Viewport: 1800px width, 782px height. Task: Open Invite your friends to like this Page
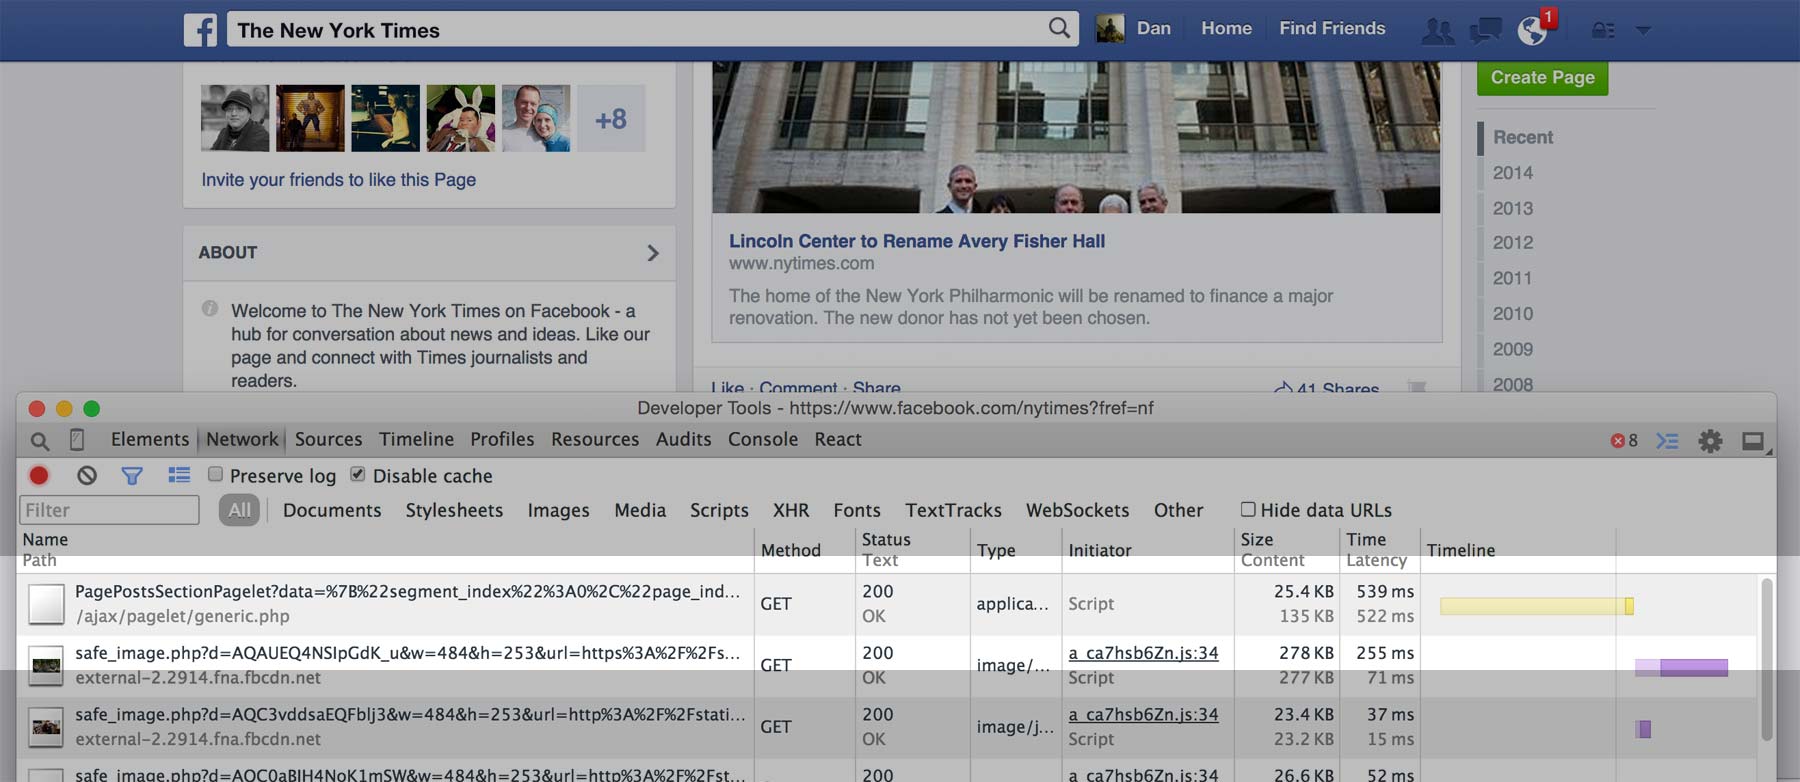coord(338,180)
